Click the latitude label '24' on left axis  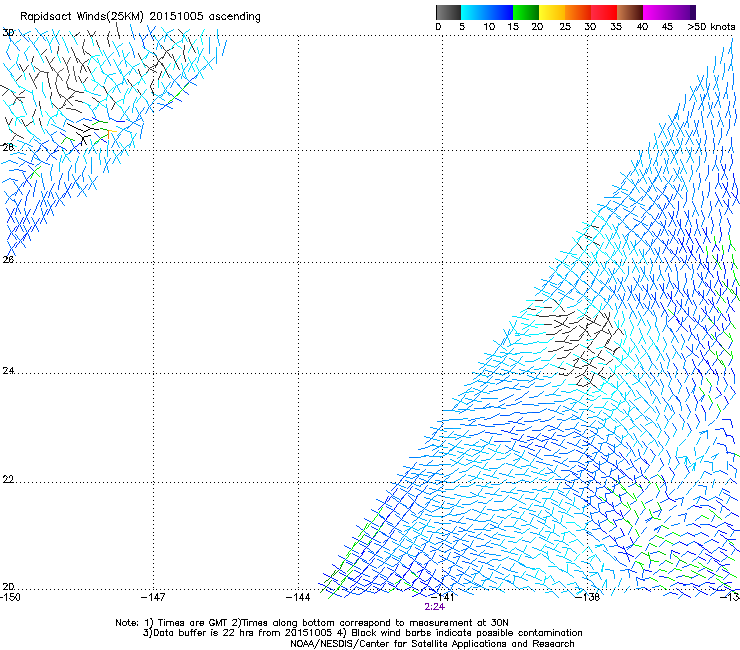point(8,371)
